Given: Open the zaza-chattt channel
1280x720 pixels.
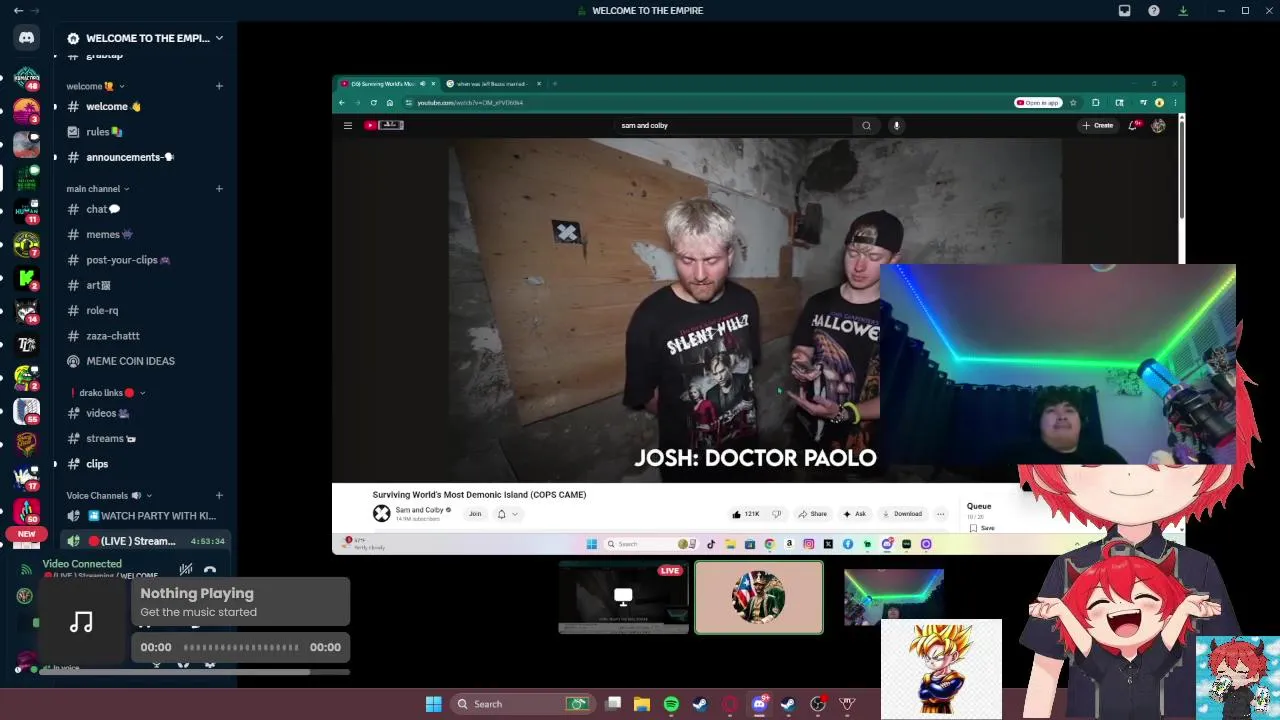Looking at the screenshot, I should [x=144, y=336].
